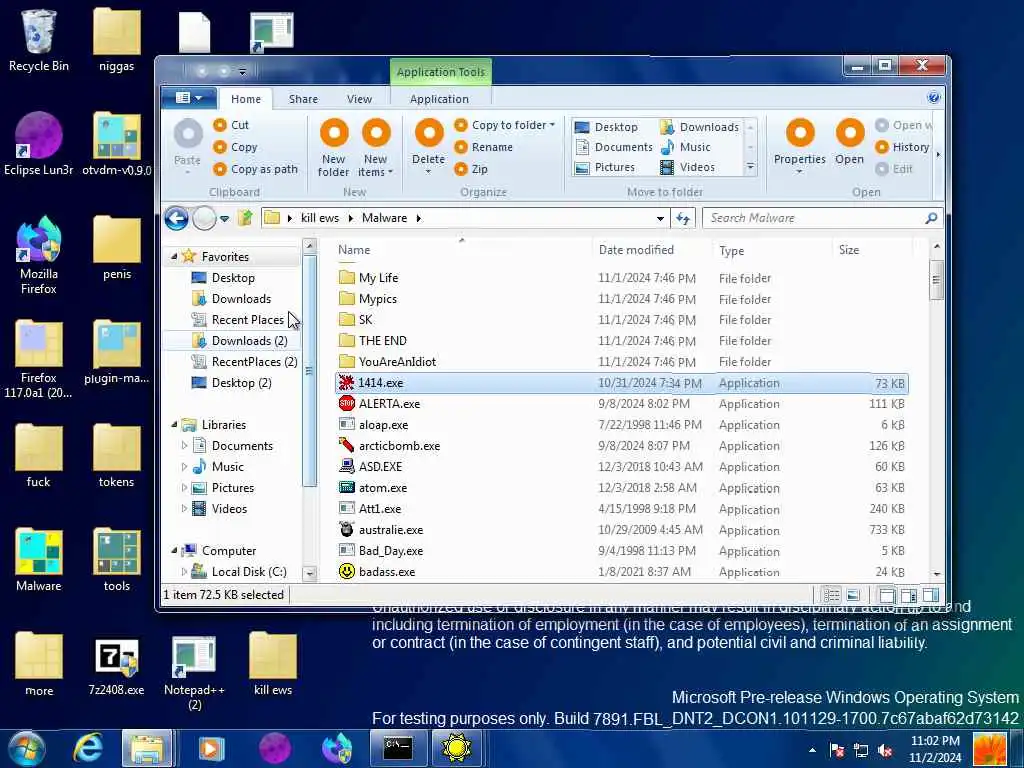Open the recent locations dropdown arrow
Image resolution: width=1024 pixels, height=768 pixels.
coord(225,218)
